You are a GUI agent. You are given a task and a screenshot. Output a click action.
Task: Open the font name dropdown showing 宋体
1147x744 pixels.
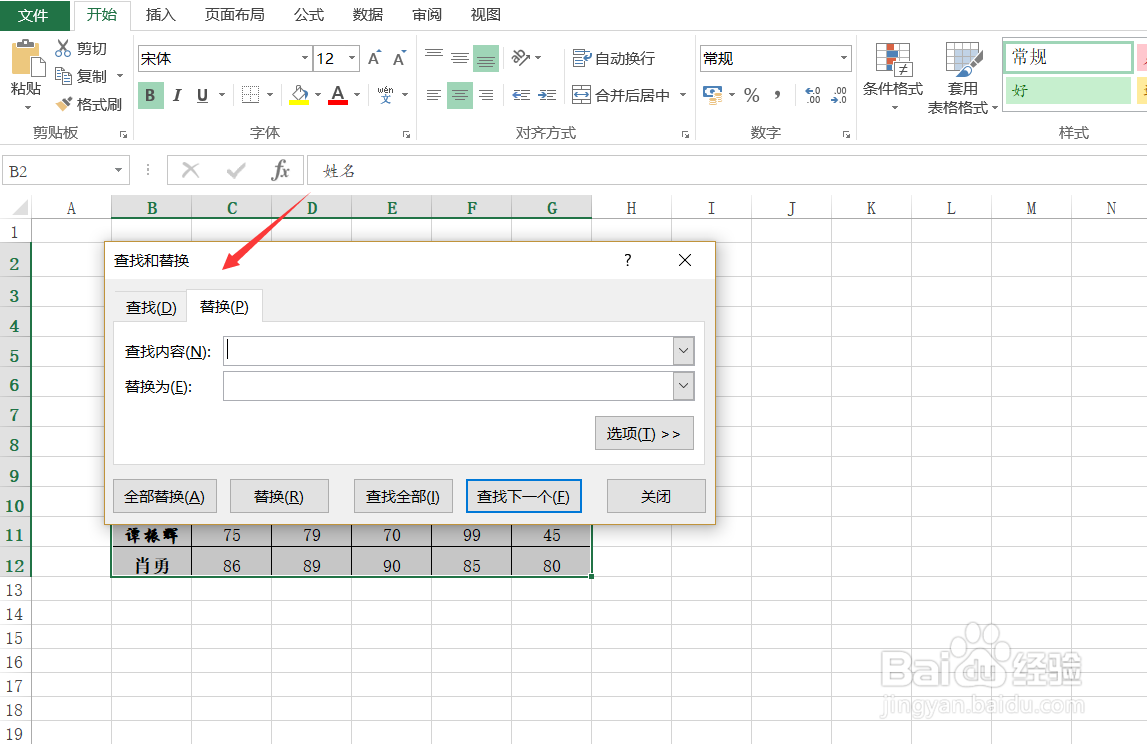click(x=307, y=58)
